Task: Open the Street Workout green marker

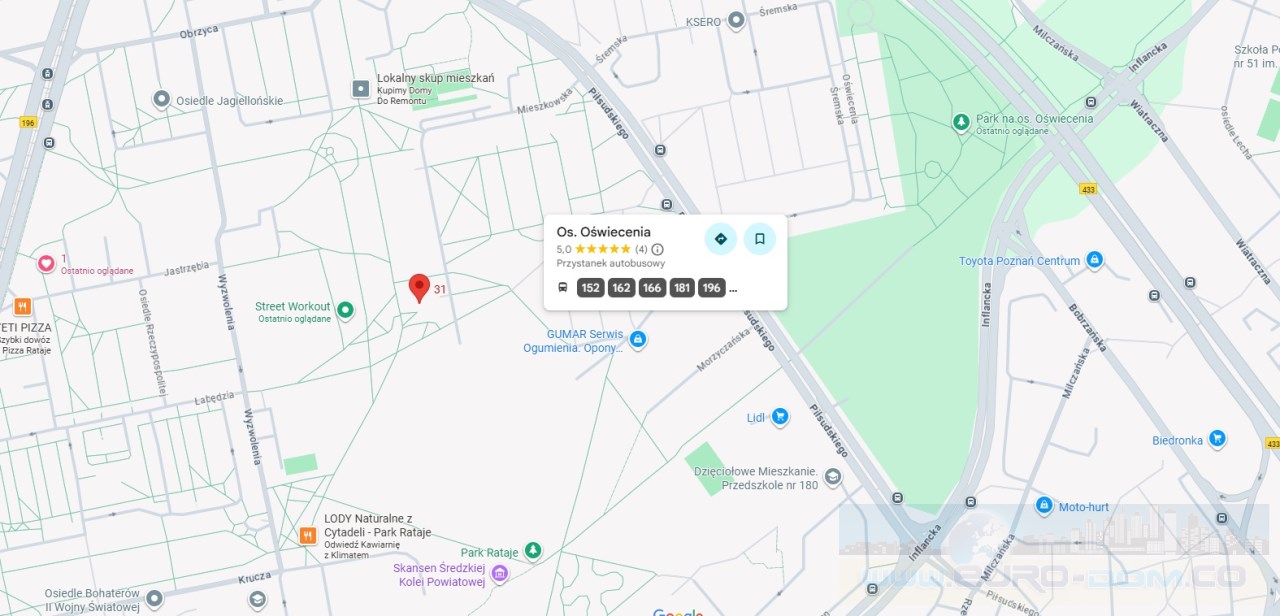Action: [345, 310]
